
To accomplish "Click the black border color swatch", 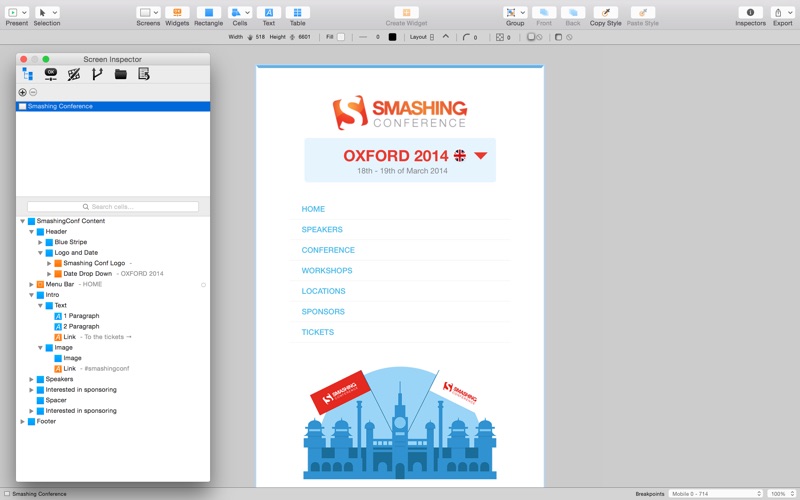I will point(392,37).
